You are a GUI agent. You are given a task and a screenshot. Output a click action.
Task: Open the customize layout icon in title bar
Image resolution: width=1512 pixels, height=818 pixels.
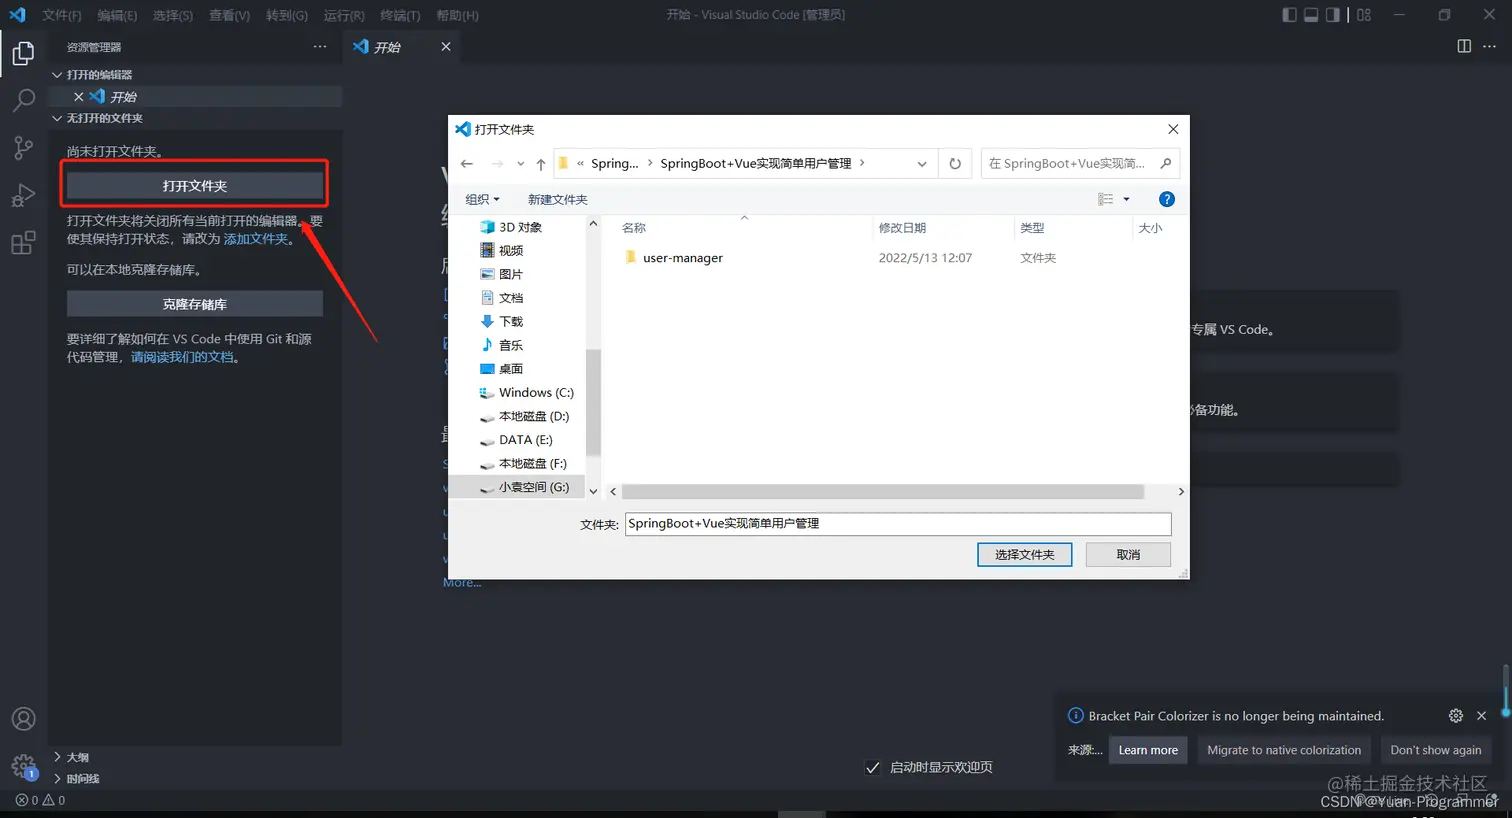pos(1364,15)
